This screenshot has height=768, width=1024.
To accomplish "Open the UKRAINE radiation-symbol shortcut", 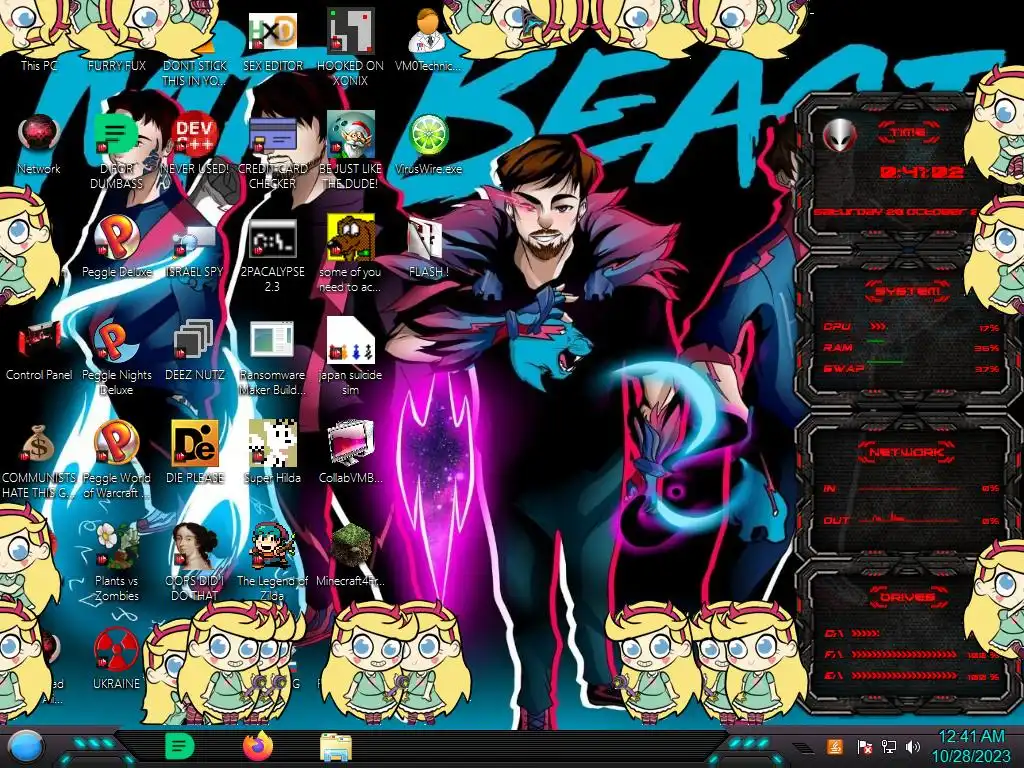I will click(x=116, y=650).
